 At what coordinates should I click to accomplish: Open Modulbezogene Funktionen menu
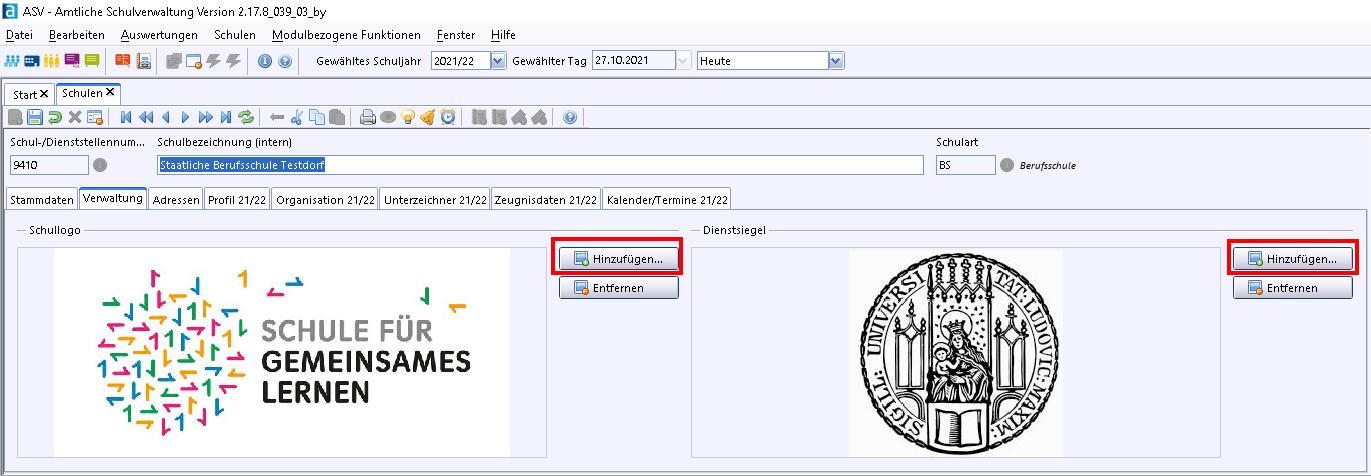(346, 35)
